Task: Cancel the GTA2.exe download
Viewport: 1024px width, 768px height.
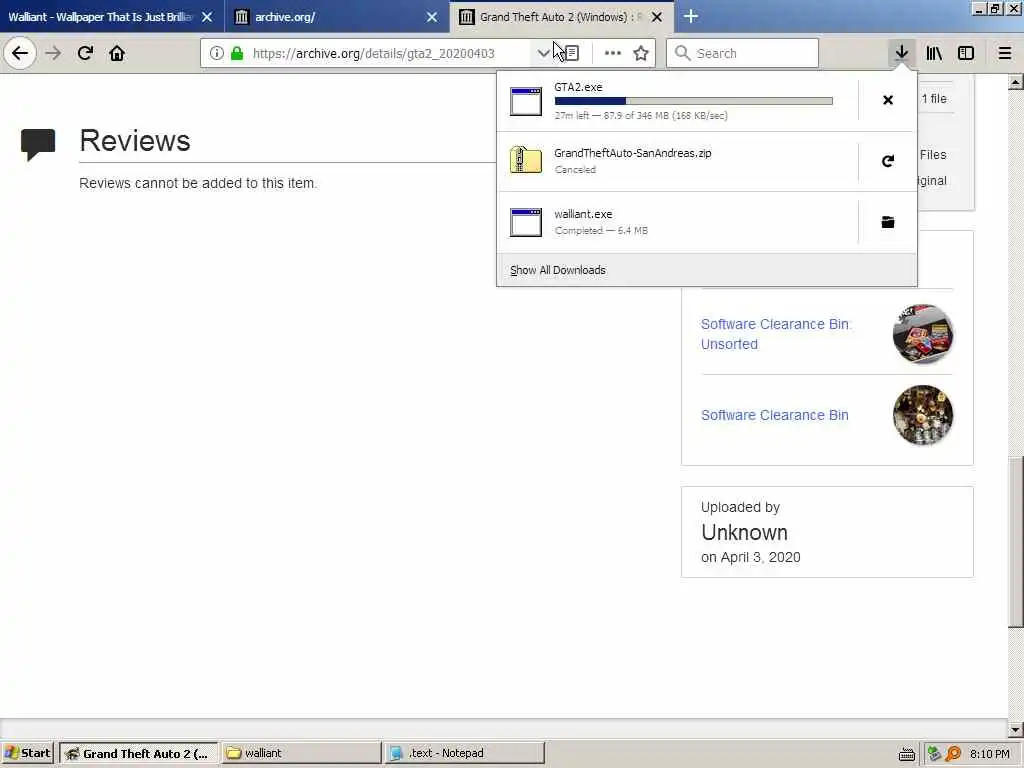Action: point(888,100)
